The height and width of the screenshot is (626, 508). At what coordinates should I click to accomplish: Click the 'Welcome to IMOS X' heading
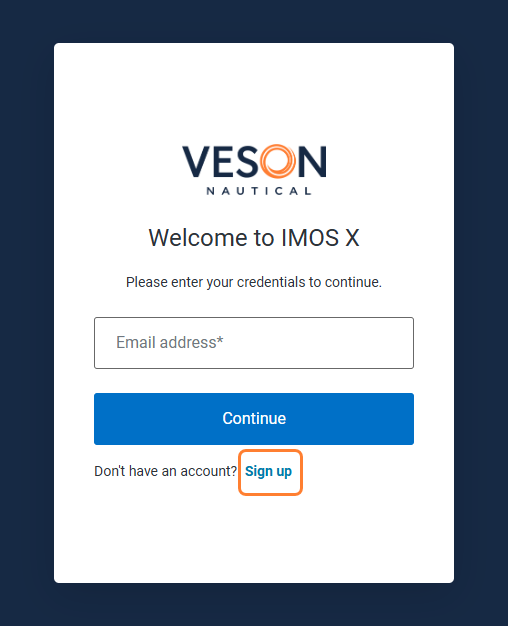254,238
